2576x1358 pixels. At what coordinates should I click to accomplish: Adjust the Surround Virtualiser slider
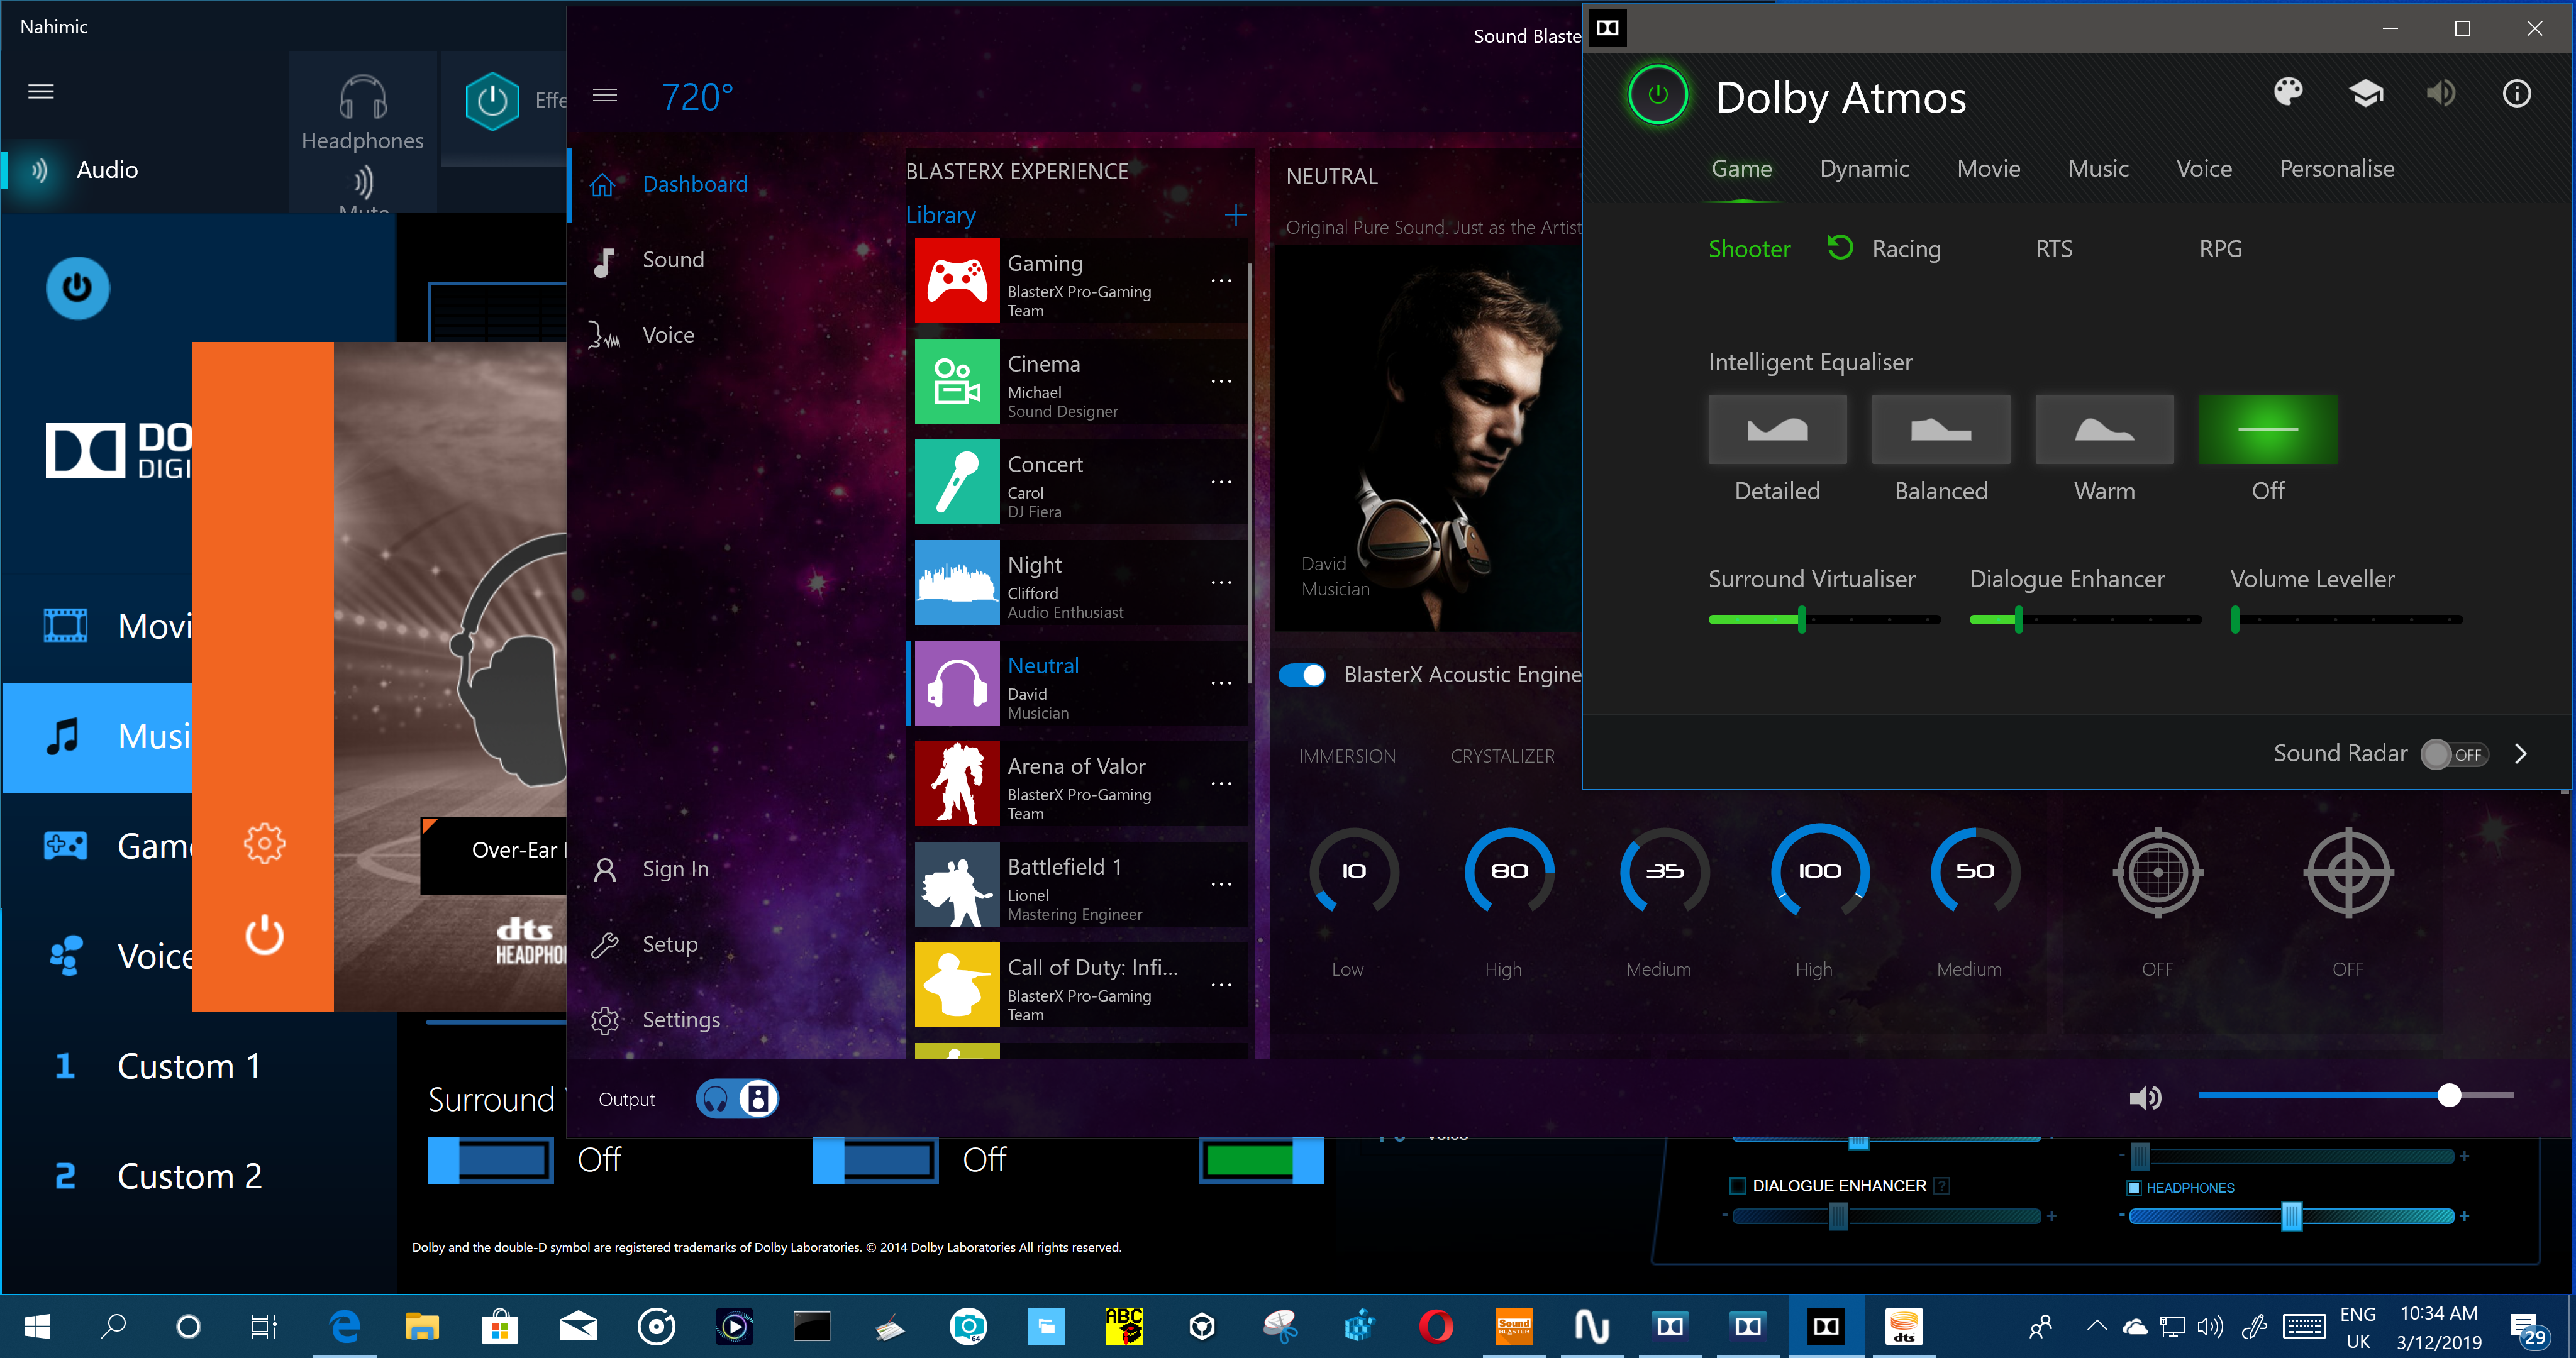coord(1824,620)
